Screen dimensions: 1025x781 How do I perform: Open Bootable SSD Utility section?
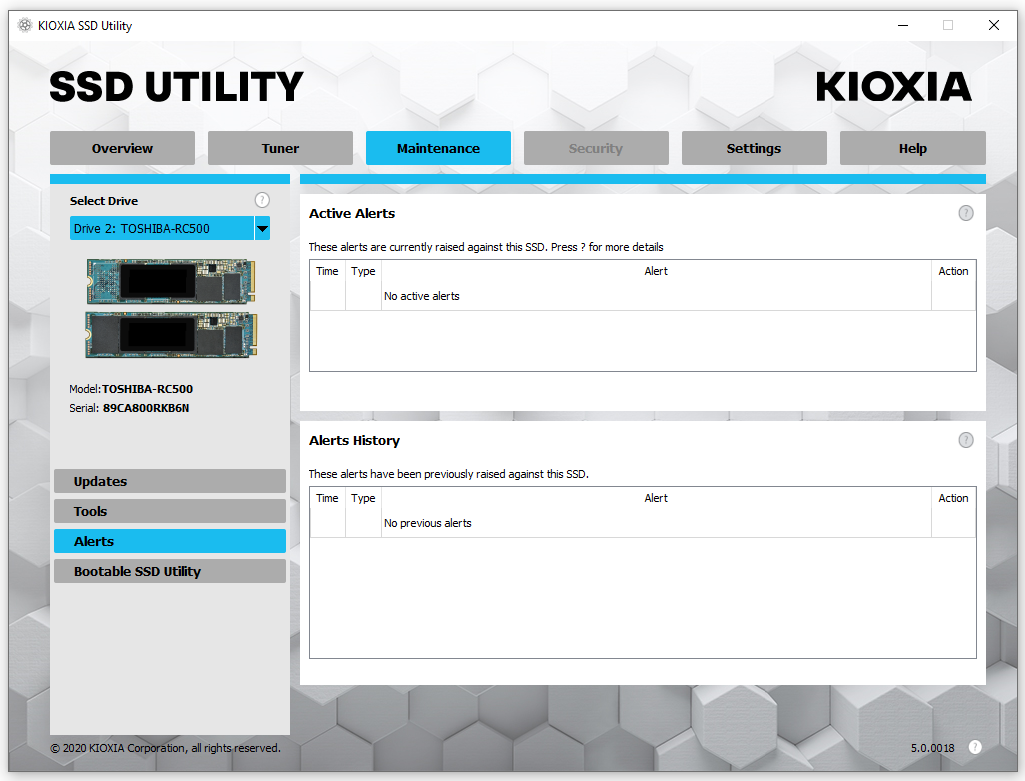point(170,571)
